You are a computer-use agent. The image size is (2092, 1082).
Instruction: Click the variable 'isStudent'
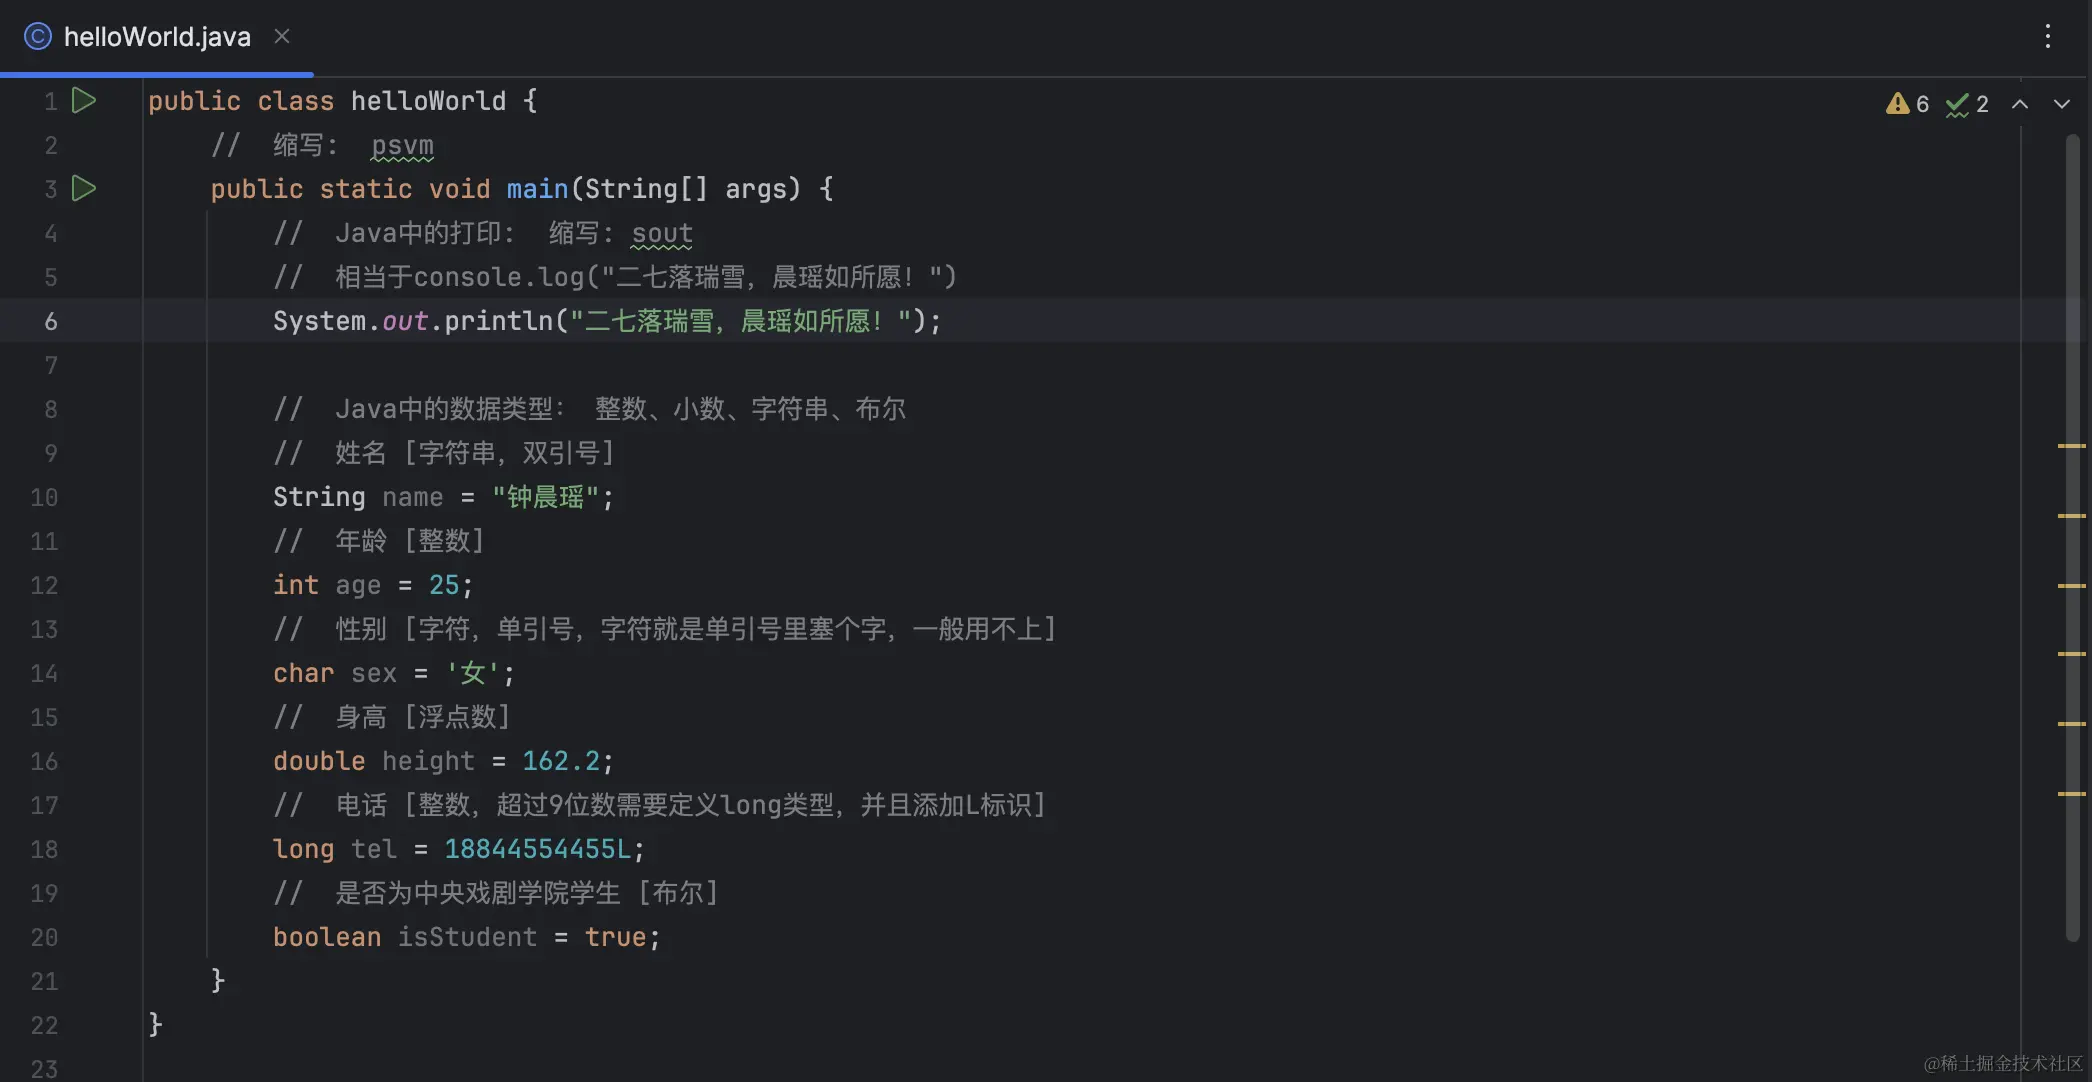pos(467,937)
